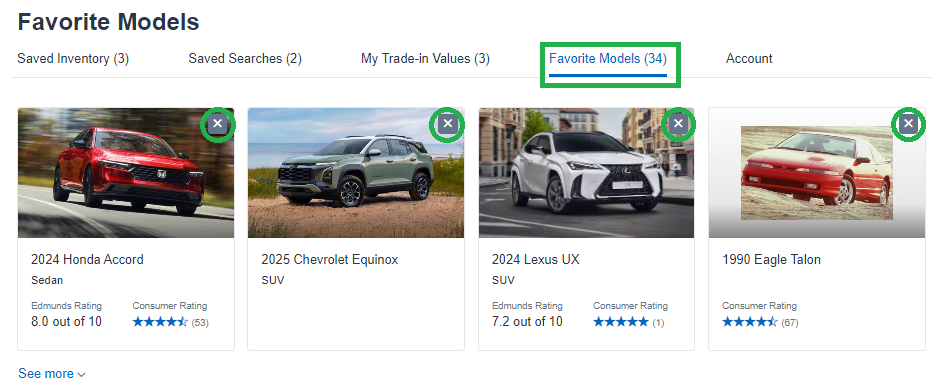Follow the 2024 Lexus UX title link
946x387 pixels.
point(536,260)
